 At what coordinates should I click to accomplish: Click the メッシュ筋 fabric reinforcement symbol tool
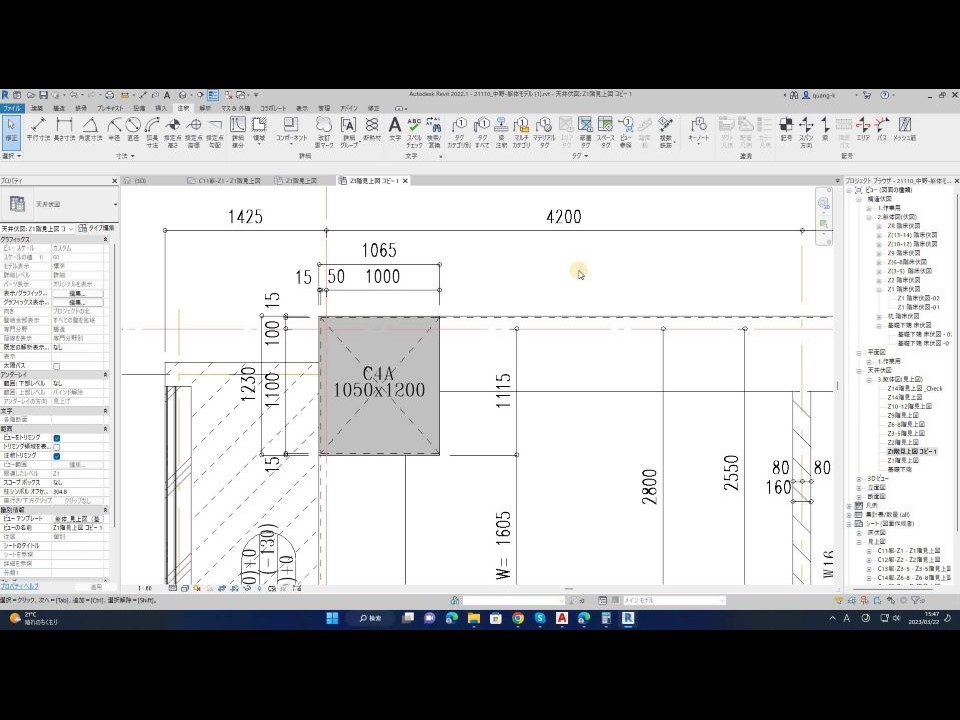click(x=904, y=129)
